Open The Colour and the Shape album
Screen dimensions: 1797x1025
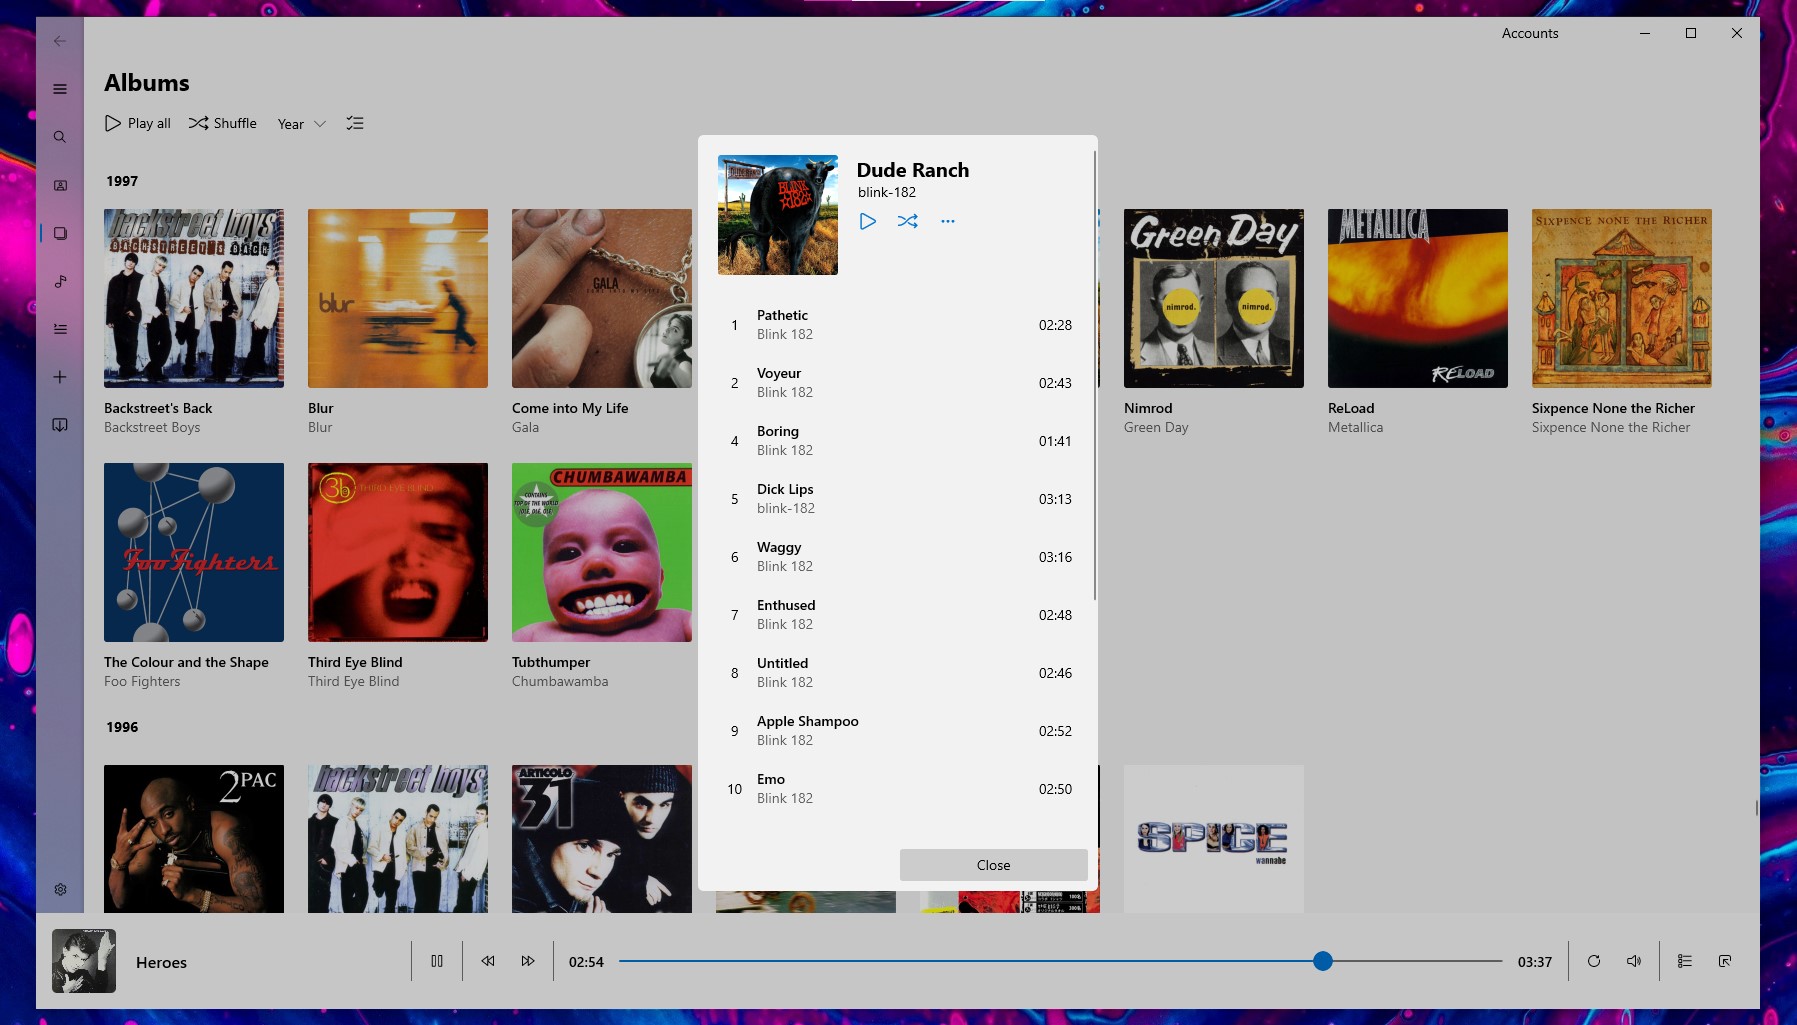pos(194,552)
